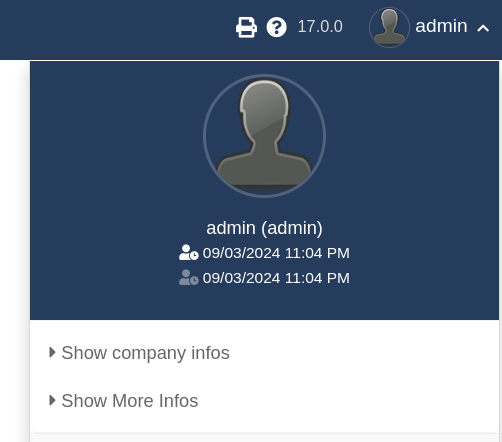The height and width of the screenshot is (442, 502).
Task: Click the small admin avatar in header
Action: [x=389, y=27]
